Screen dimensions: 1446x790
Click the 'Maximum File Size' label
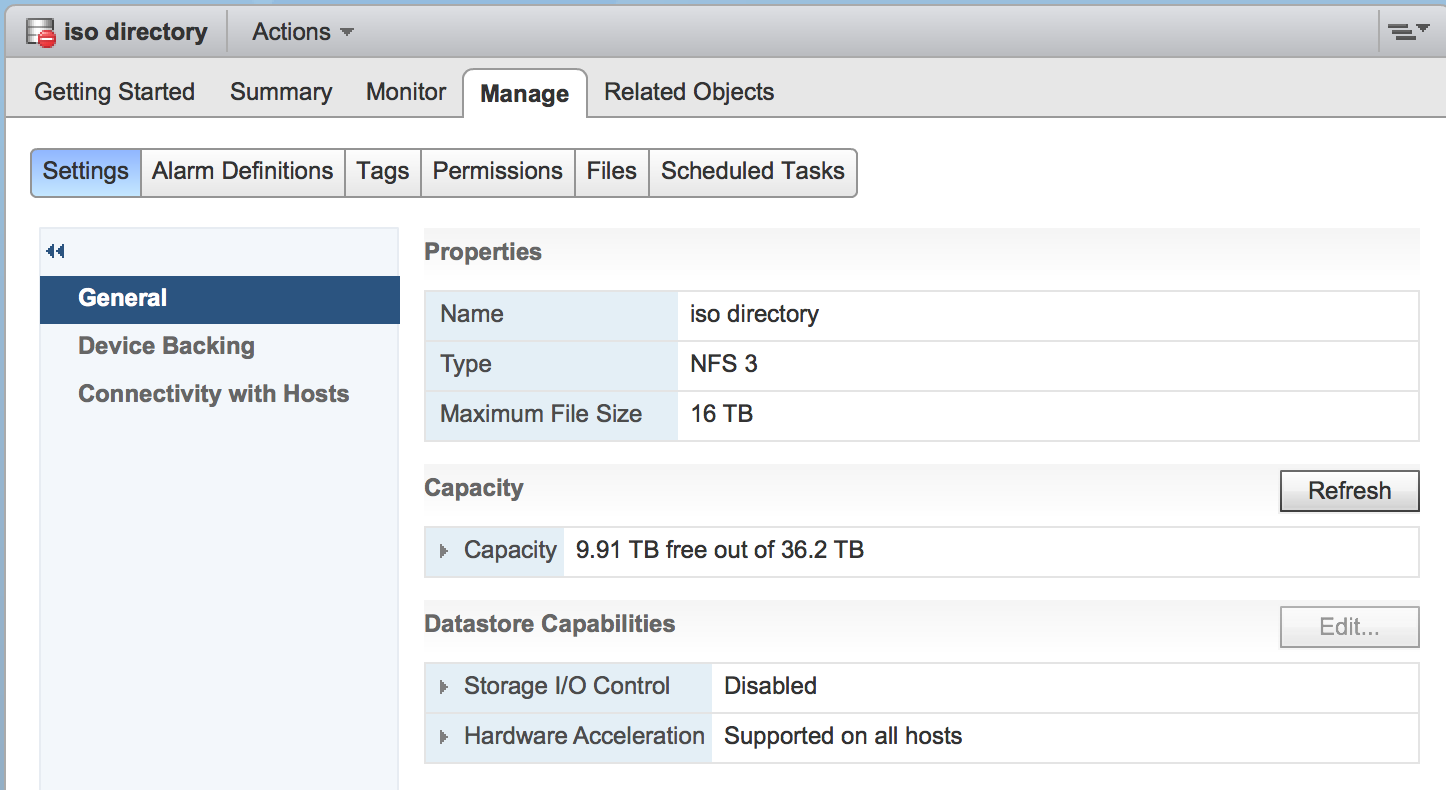click(541, 414)
